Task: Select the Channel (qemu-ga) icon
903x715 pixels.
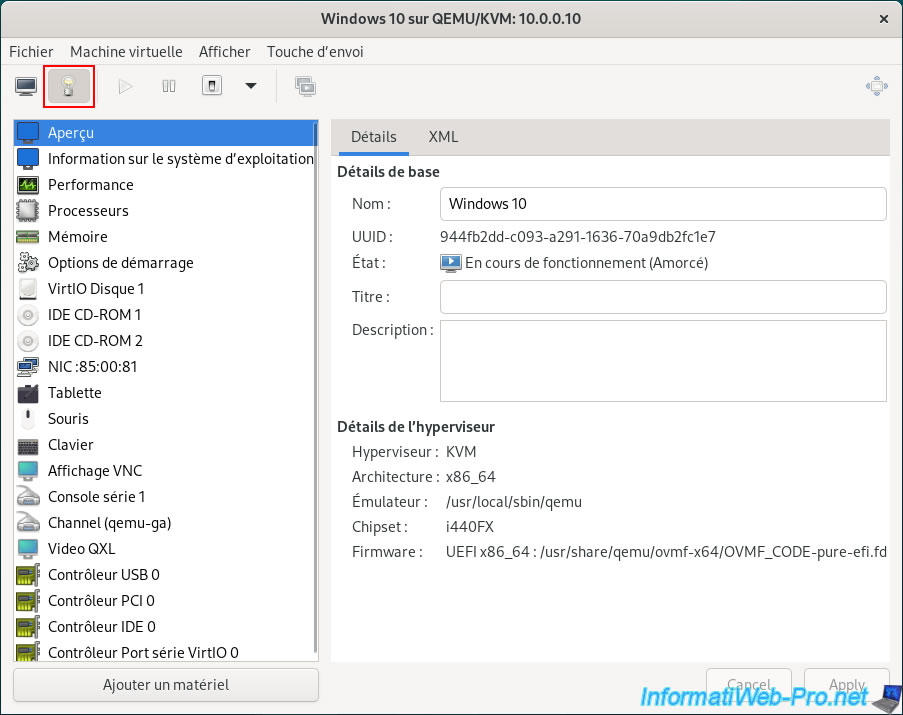Action: click(x=28, y=523)
